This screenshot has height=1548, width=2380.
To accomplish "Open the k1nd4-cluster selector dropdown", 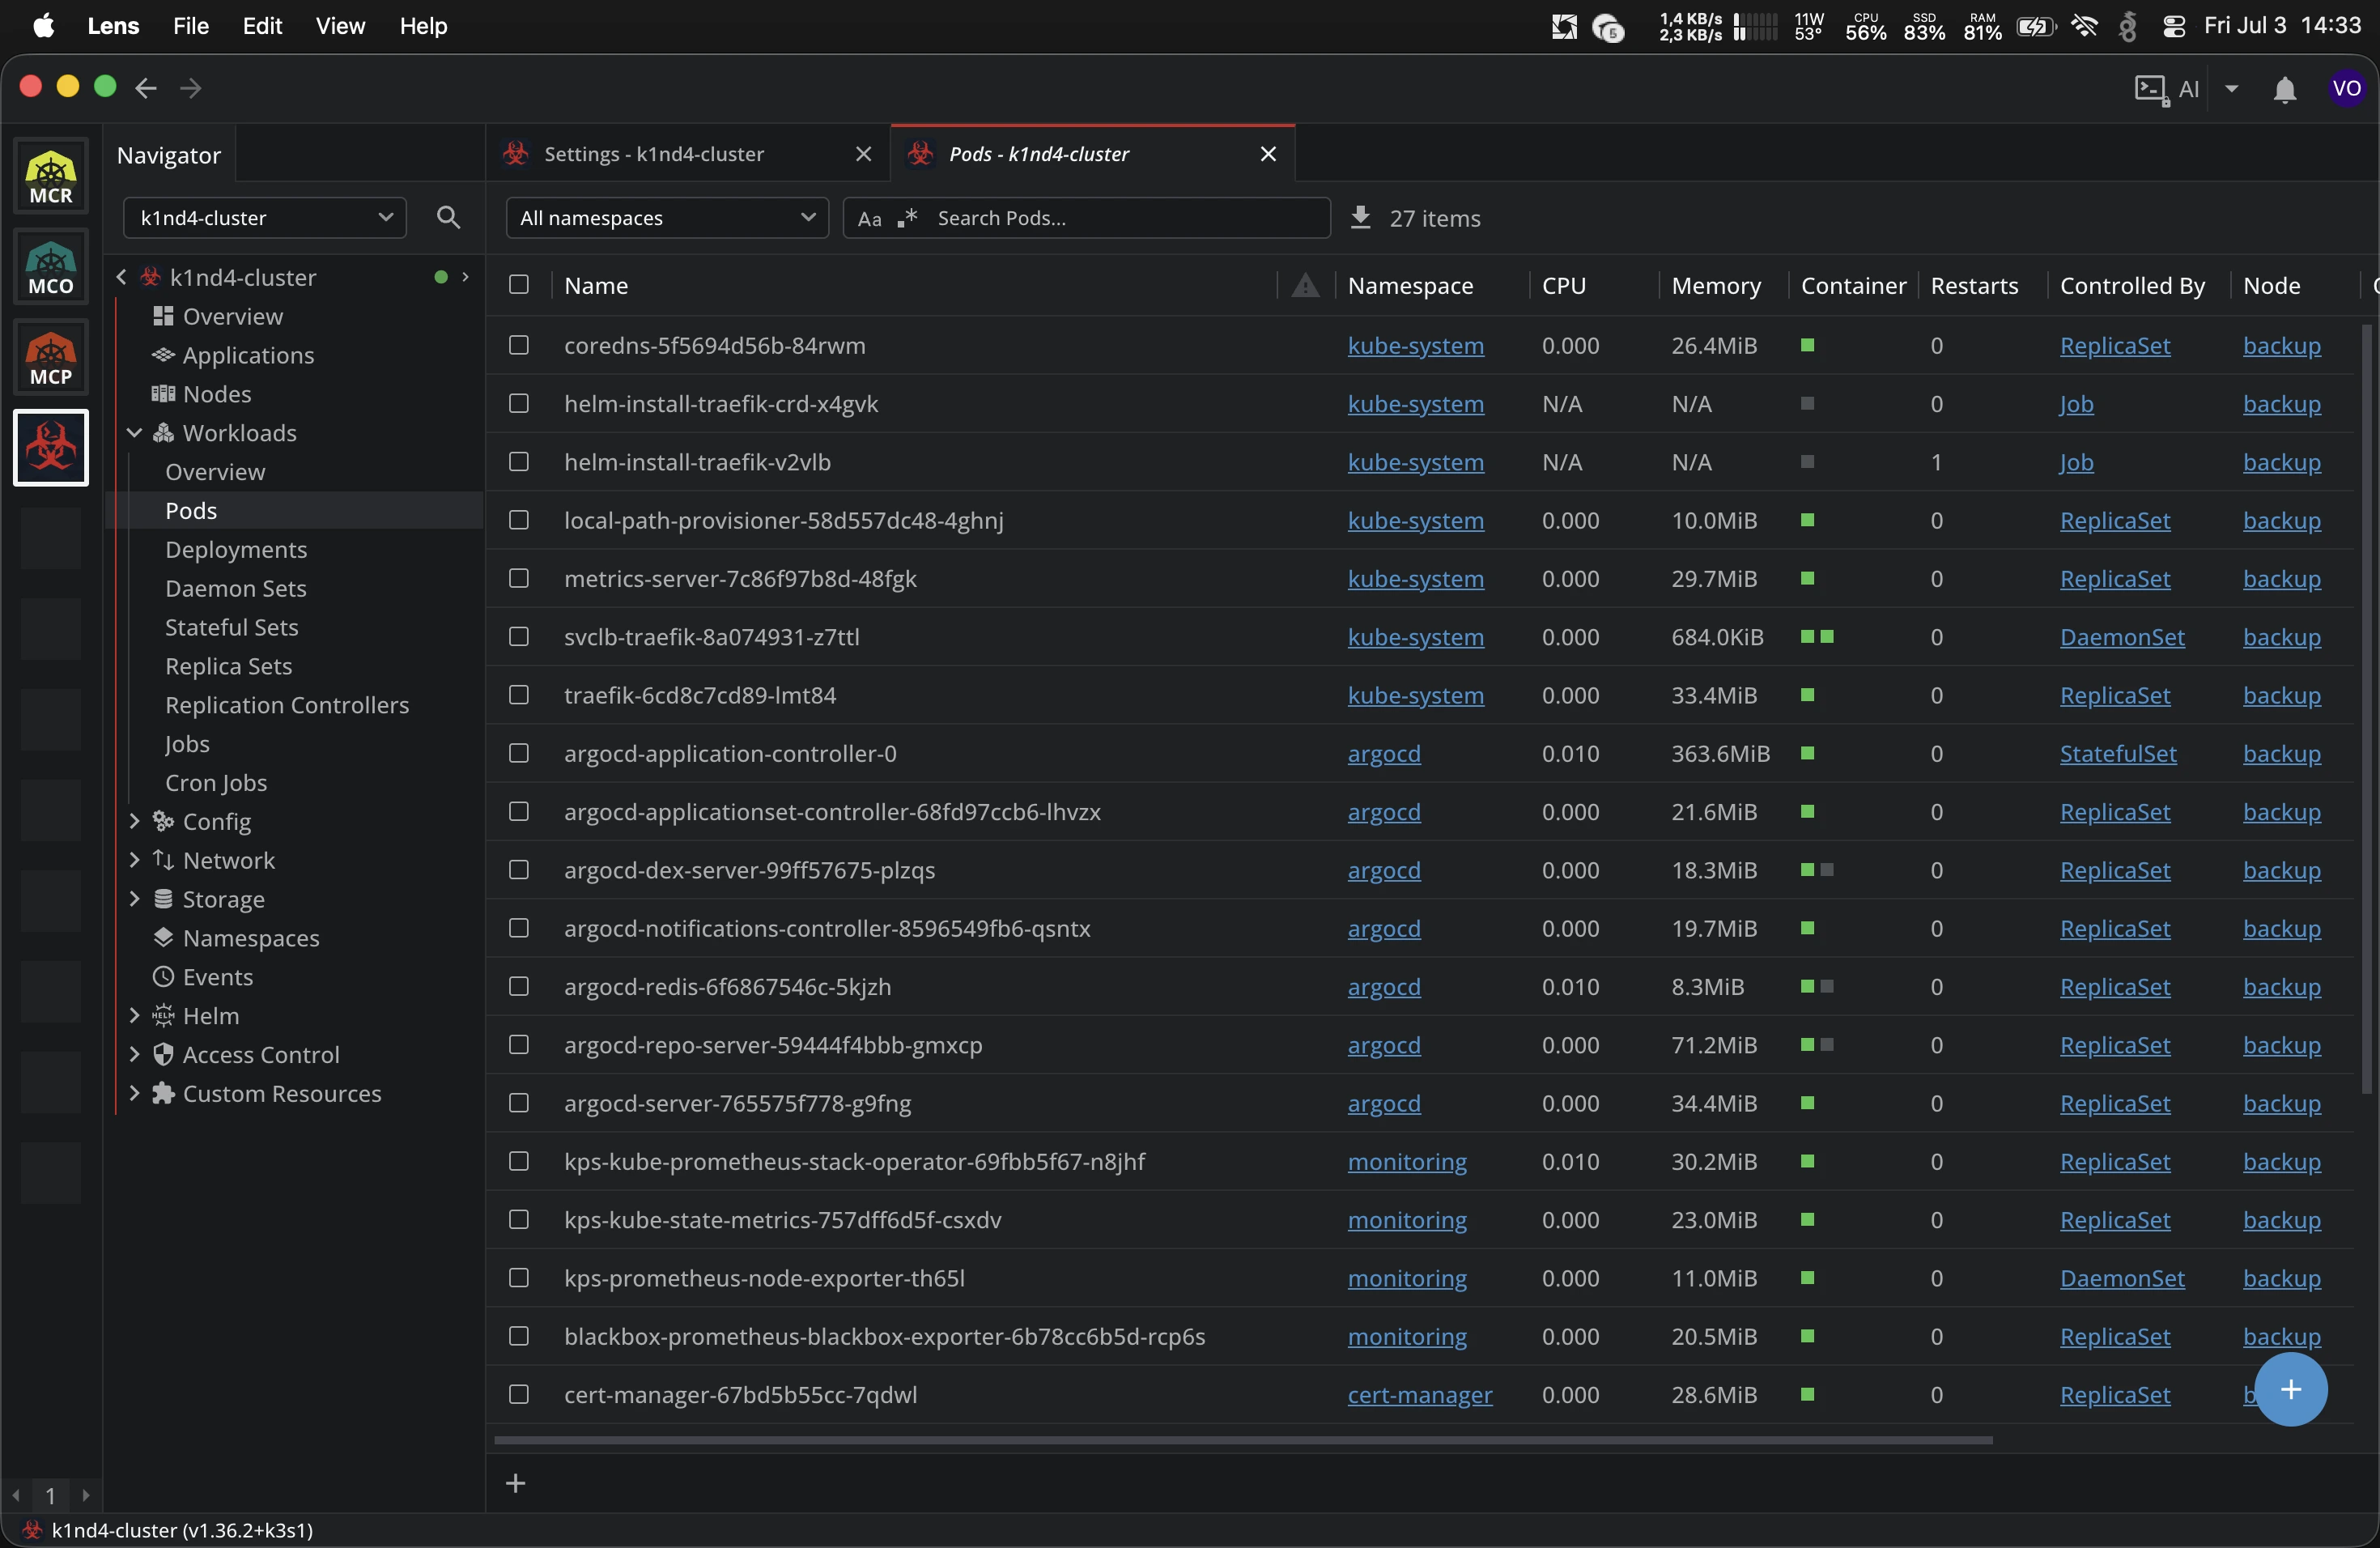I will point(265,217).
